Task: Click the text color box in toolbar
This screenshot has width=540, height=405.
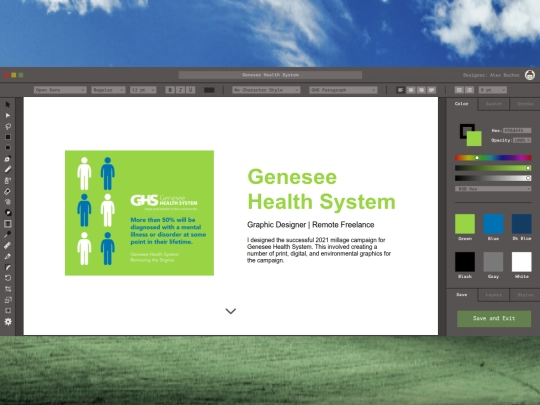Action: click(209, 90)
